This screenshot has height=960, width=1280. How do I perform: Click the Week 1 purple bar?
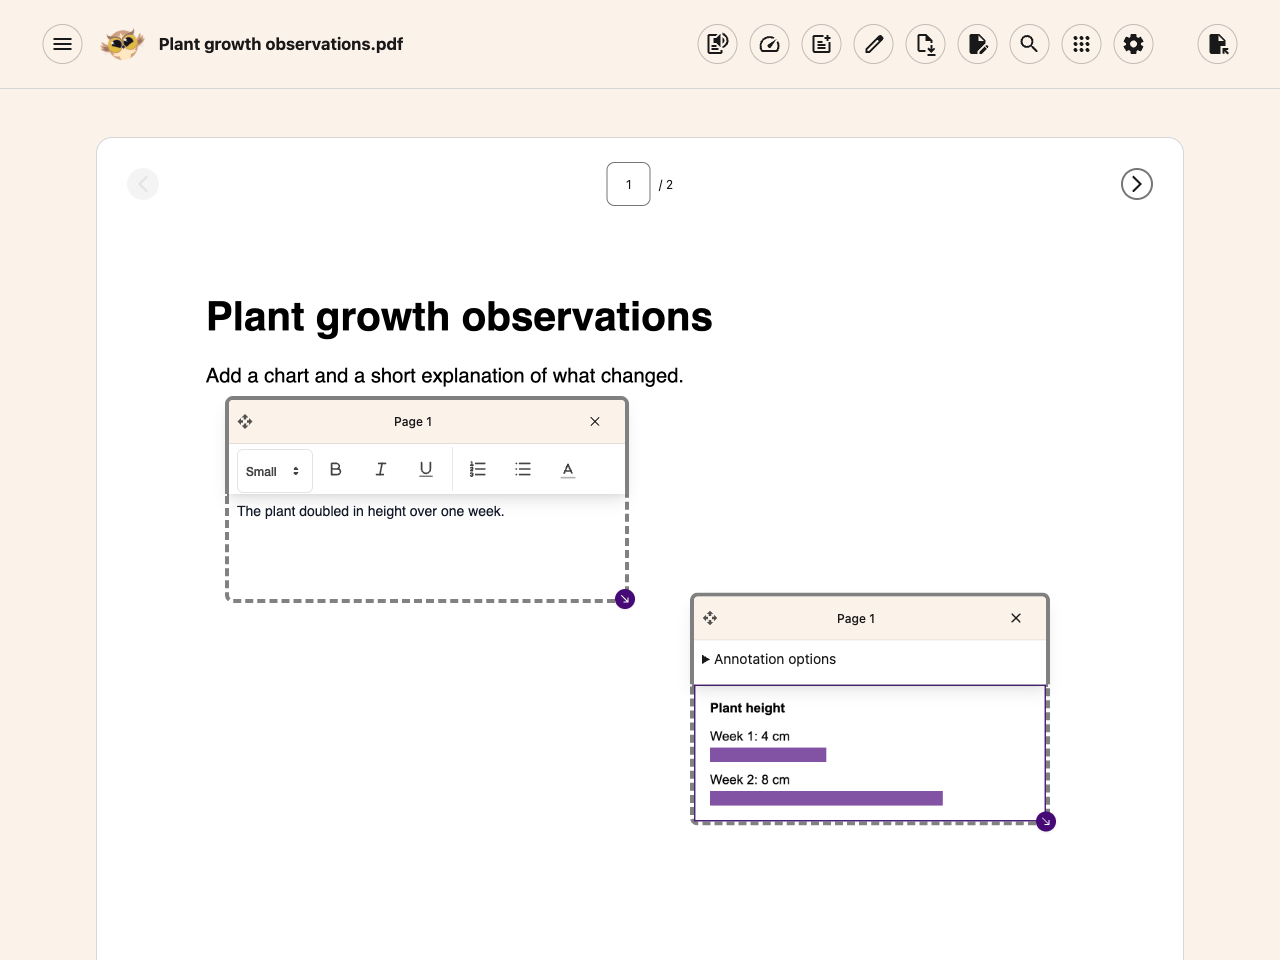point(768,755)
